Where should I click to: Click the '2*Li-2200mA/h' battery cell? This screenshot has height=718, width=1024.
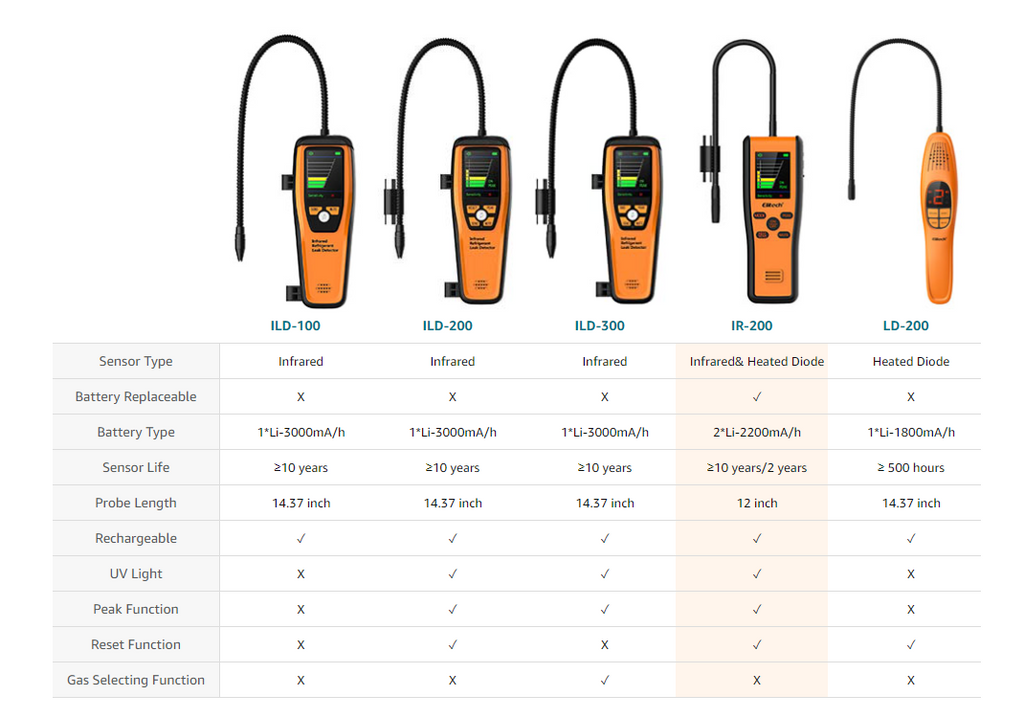(757, 432)
